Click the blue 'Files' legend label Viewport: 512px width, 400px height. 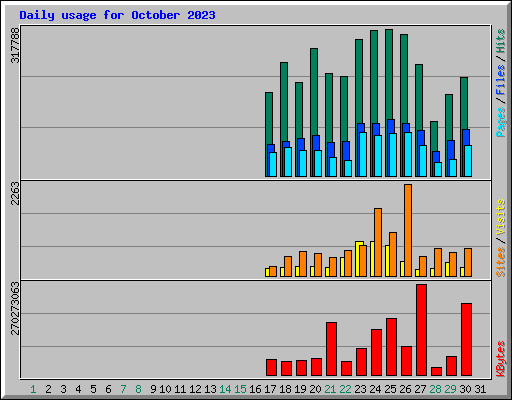click(x=501, y=80)
